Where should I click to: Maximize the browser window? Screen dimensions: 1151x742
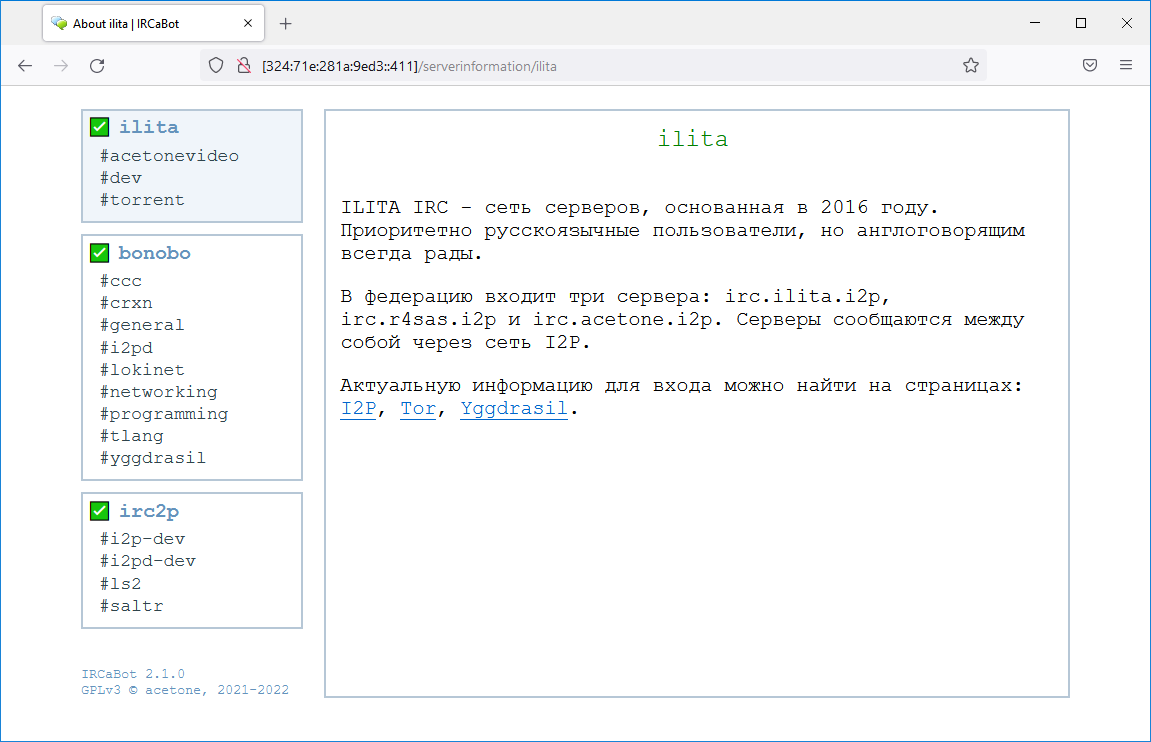coord(1081,23)
